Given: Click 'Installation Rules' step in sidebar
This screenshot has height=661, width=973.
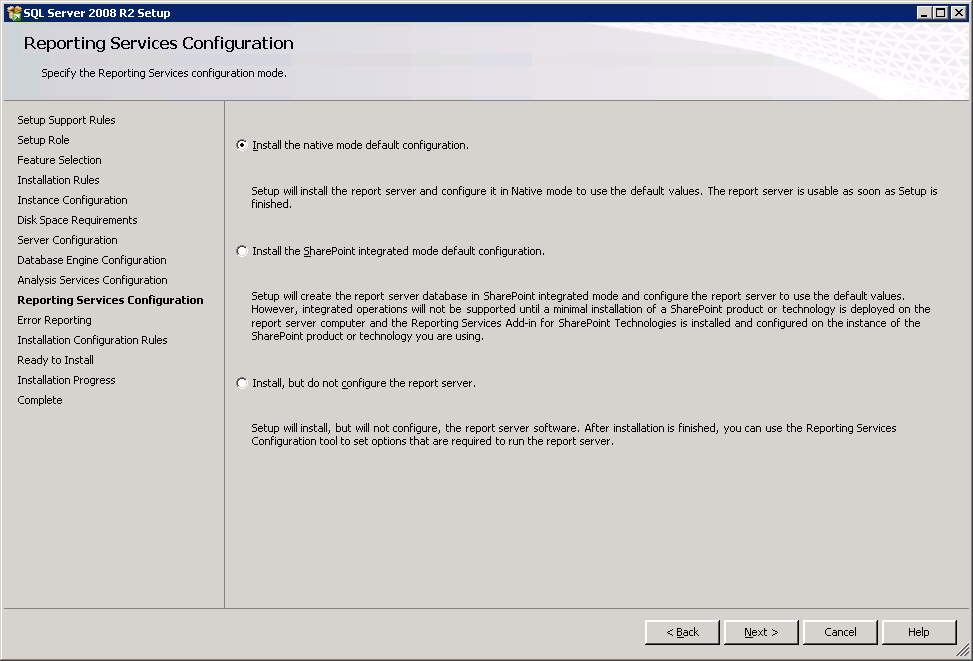Looking at the screenshot, I should (58, 180).
